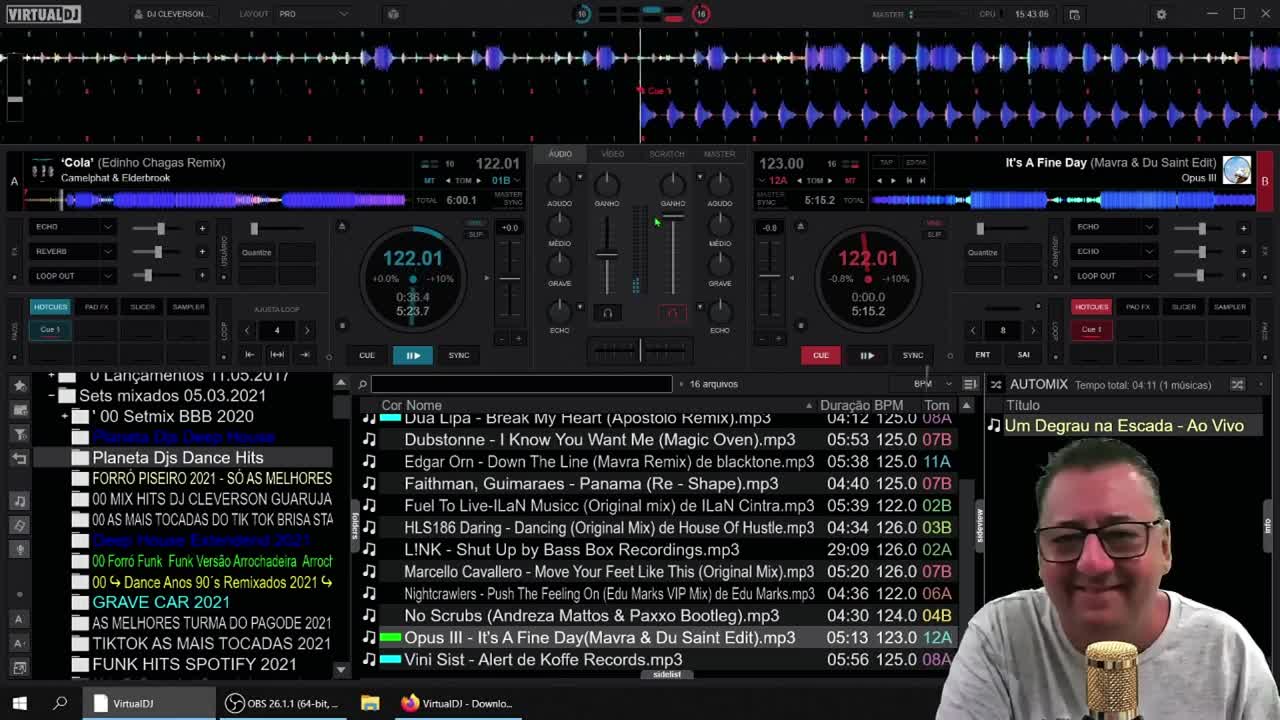Image resolution: width=1280 pixels, height=720 pixels.
Task: Click the loop out marker button on deck A
Action: click(304, 354)
